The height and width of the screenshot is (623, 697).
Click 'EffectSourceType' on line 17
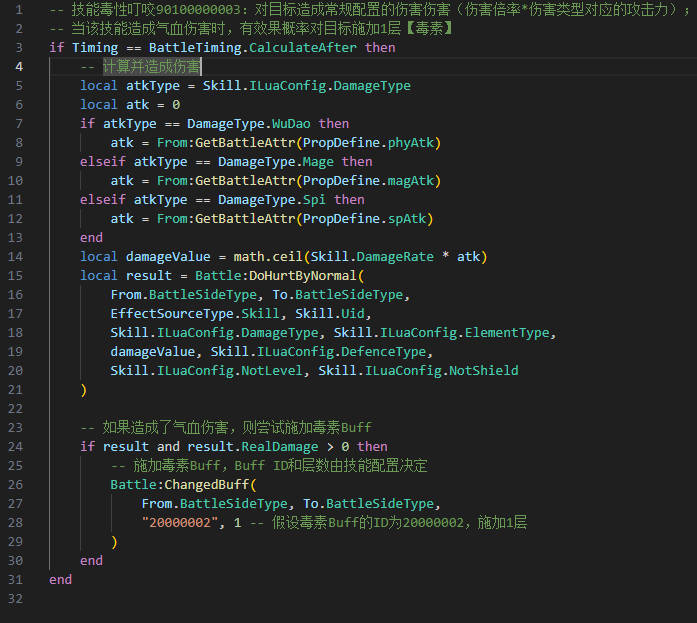pos(172,314)
